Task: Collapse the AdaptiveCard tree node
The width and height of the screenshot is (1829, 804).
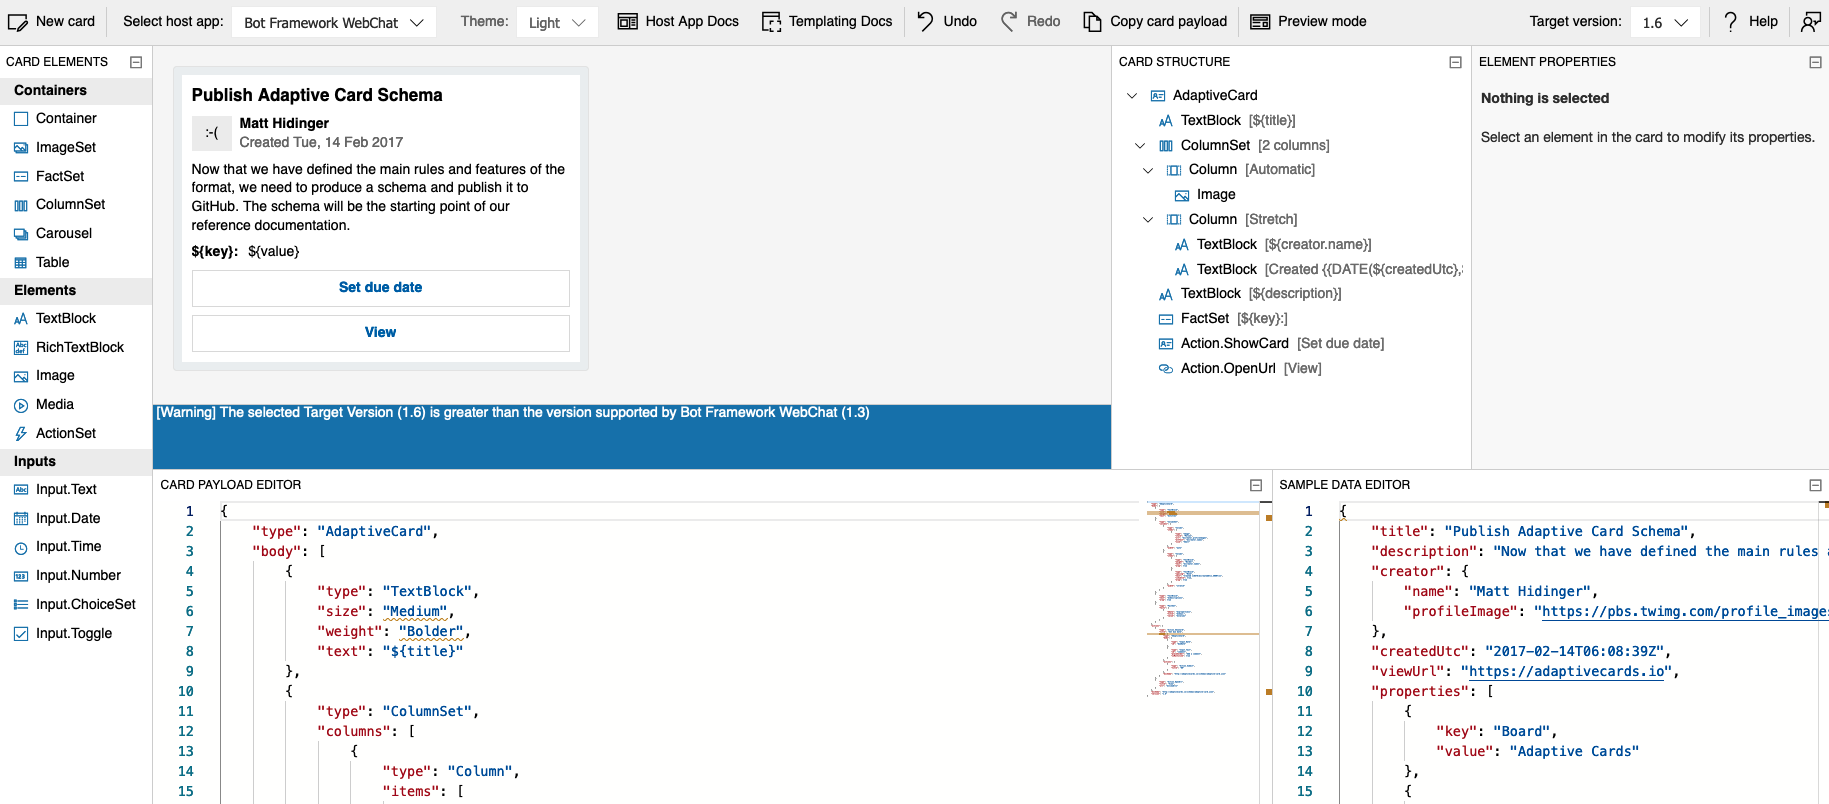Action: point(1132,96)
